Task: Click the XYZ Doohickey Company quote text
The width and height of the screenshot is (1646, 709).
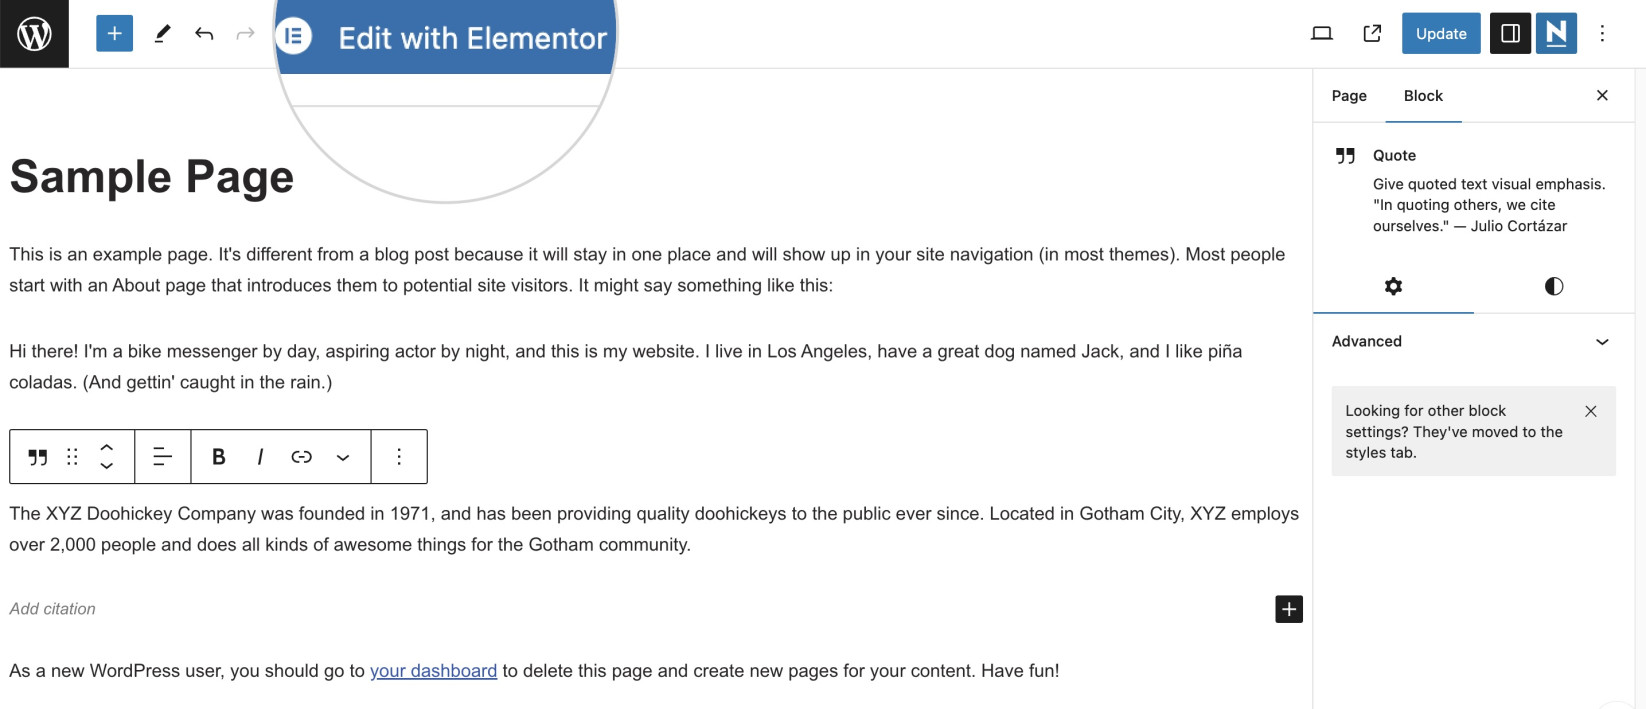Action: point(654,529)
